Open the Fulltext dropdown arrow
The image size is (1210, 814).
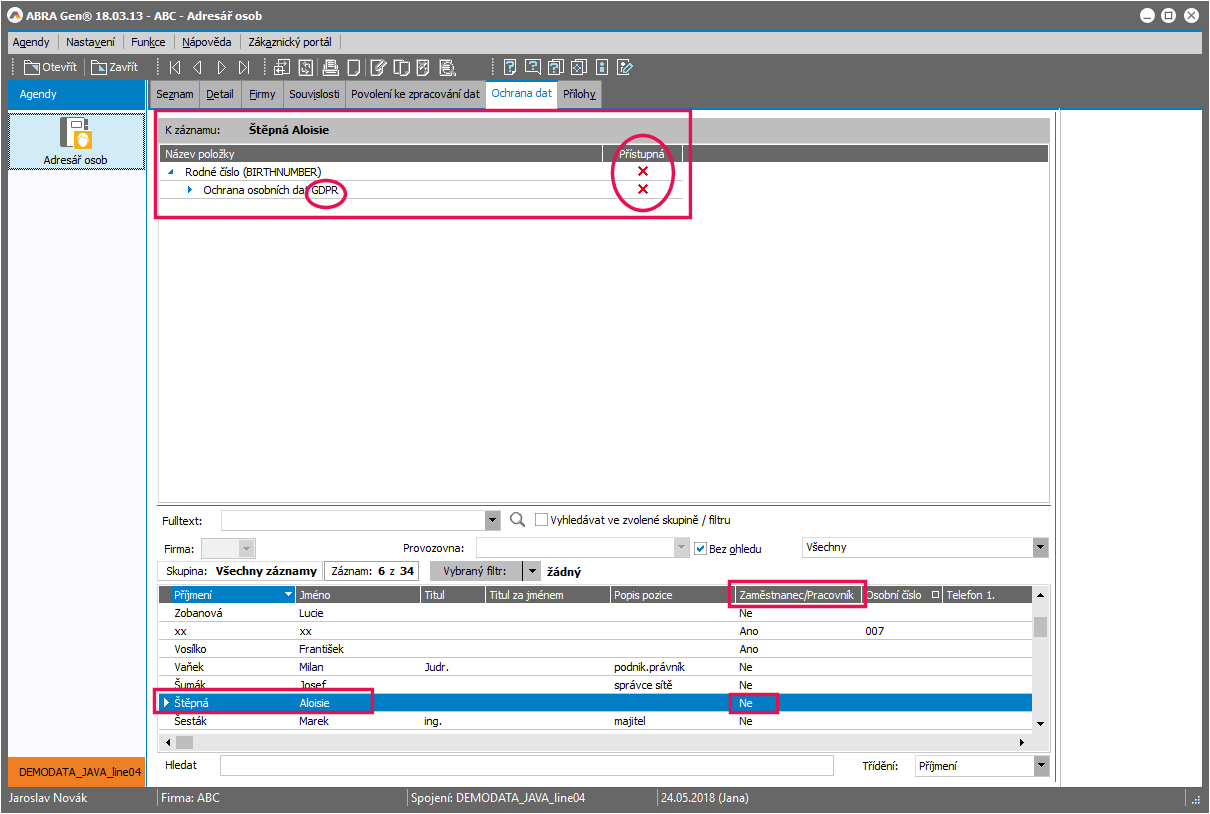(x=492, y=521)
